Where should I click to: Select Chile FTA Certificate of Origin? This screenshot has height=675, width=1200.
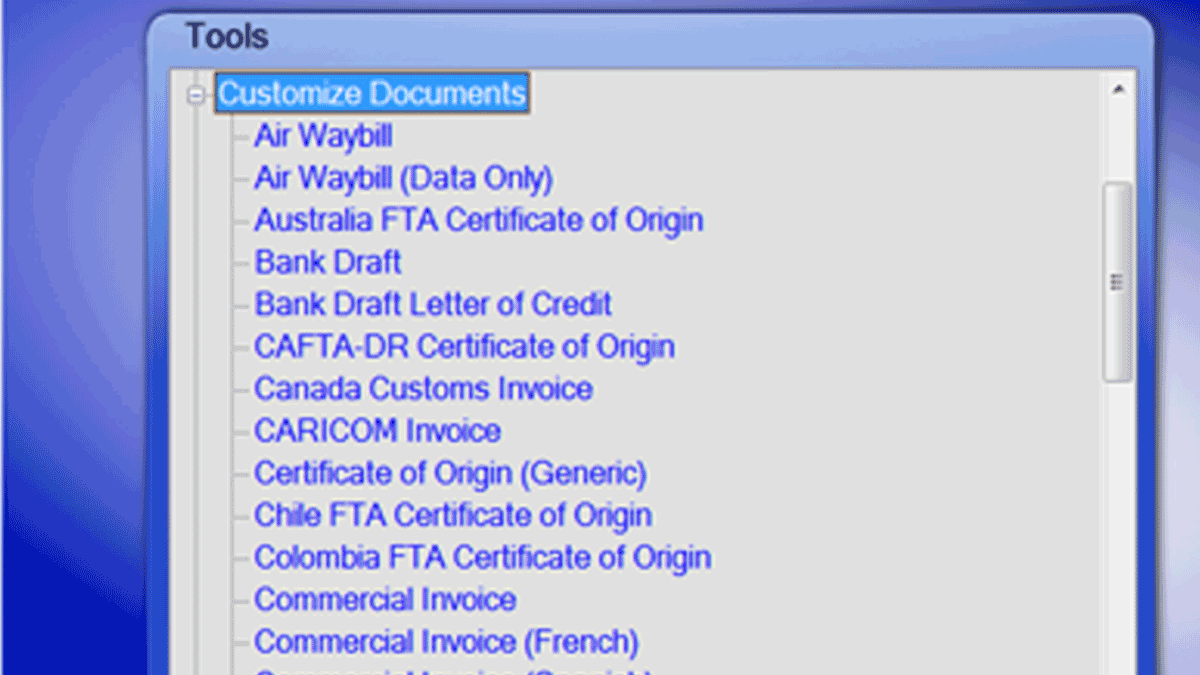[x=453, y=514]
